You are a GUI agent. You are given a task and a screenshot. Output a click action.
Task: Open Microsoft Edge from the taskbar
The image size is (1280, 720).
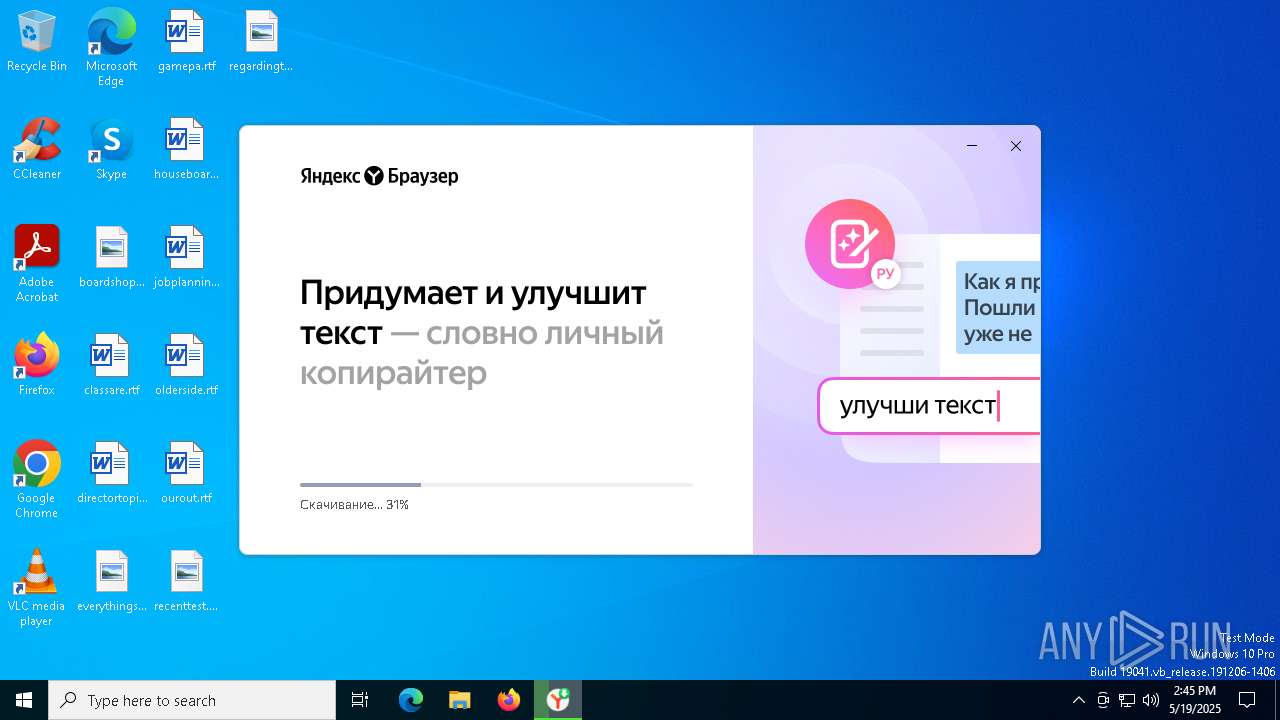pyautogui.click(x=411, y=700)
